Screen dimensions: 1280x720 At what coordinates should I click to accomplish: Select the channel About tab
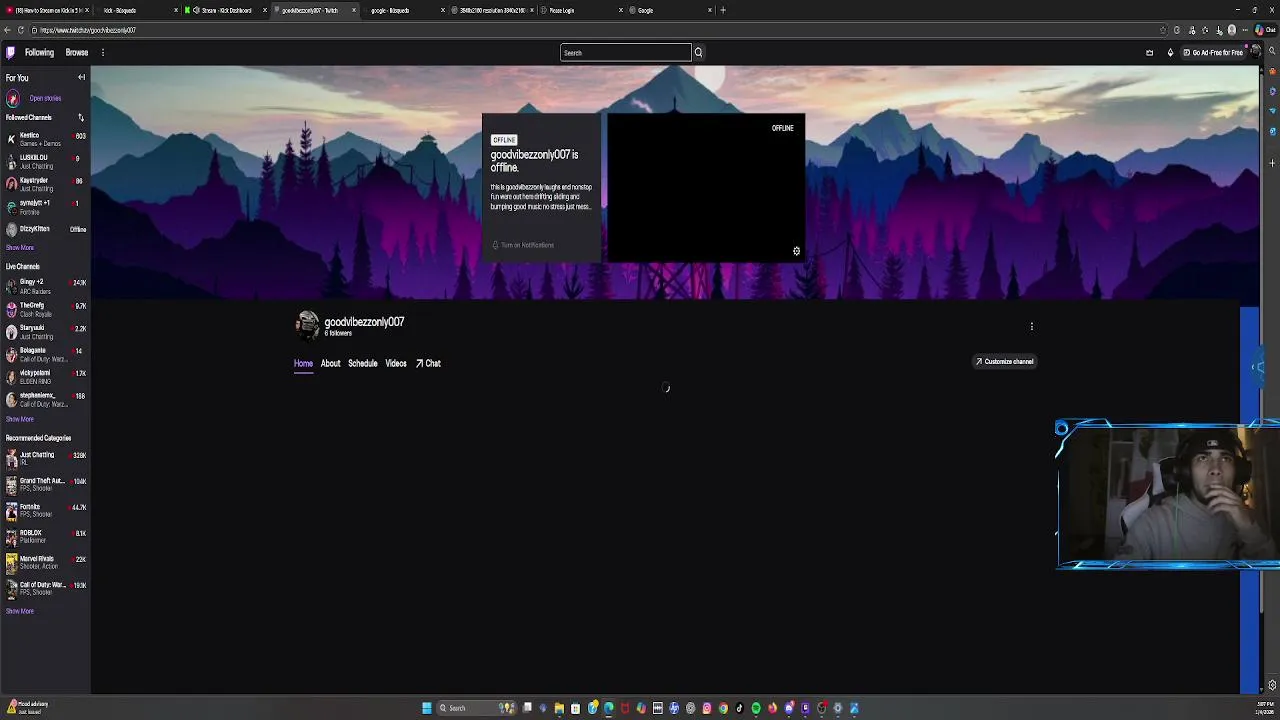[330, 364]
